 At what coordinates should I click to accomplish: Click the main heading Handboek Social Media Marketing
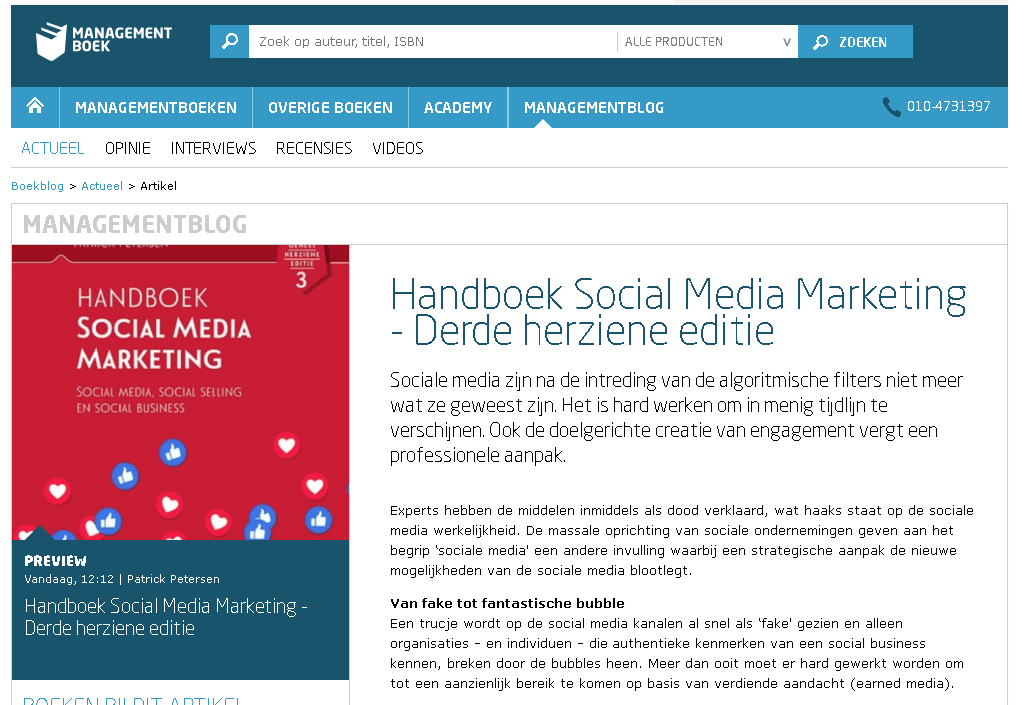pos(678,312)
